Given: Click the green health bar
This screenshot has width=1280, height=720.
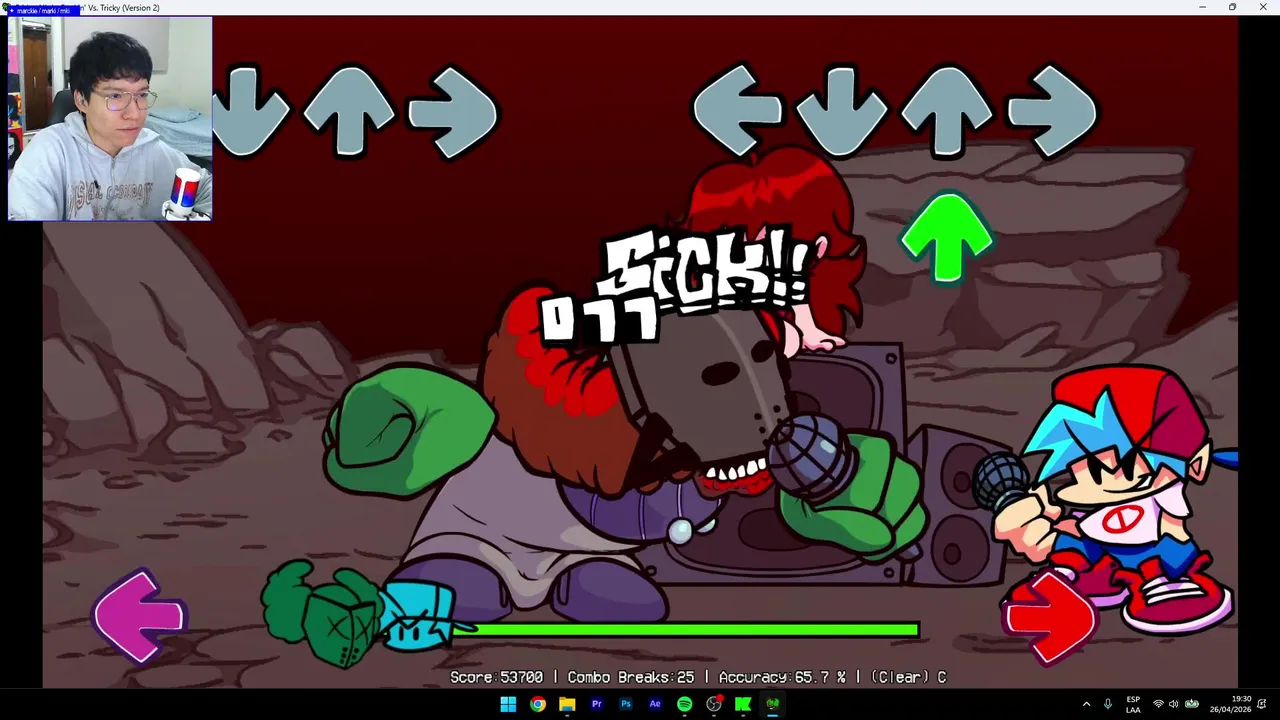Looking at the screenshot, I should (x=685, y=629).
